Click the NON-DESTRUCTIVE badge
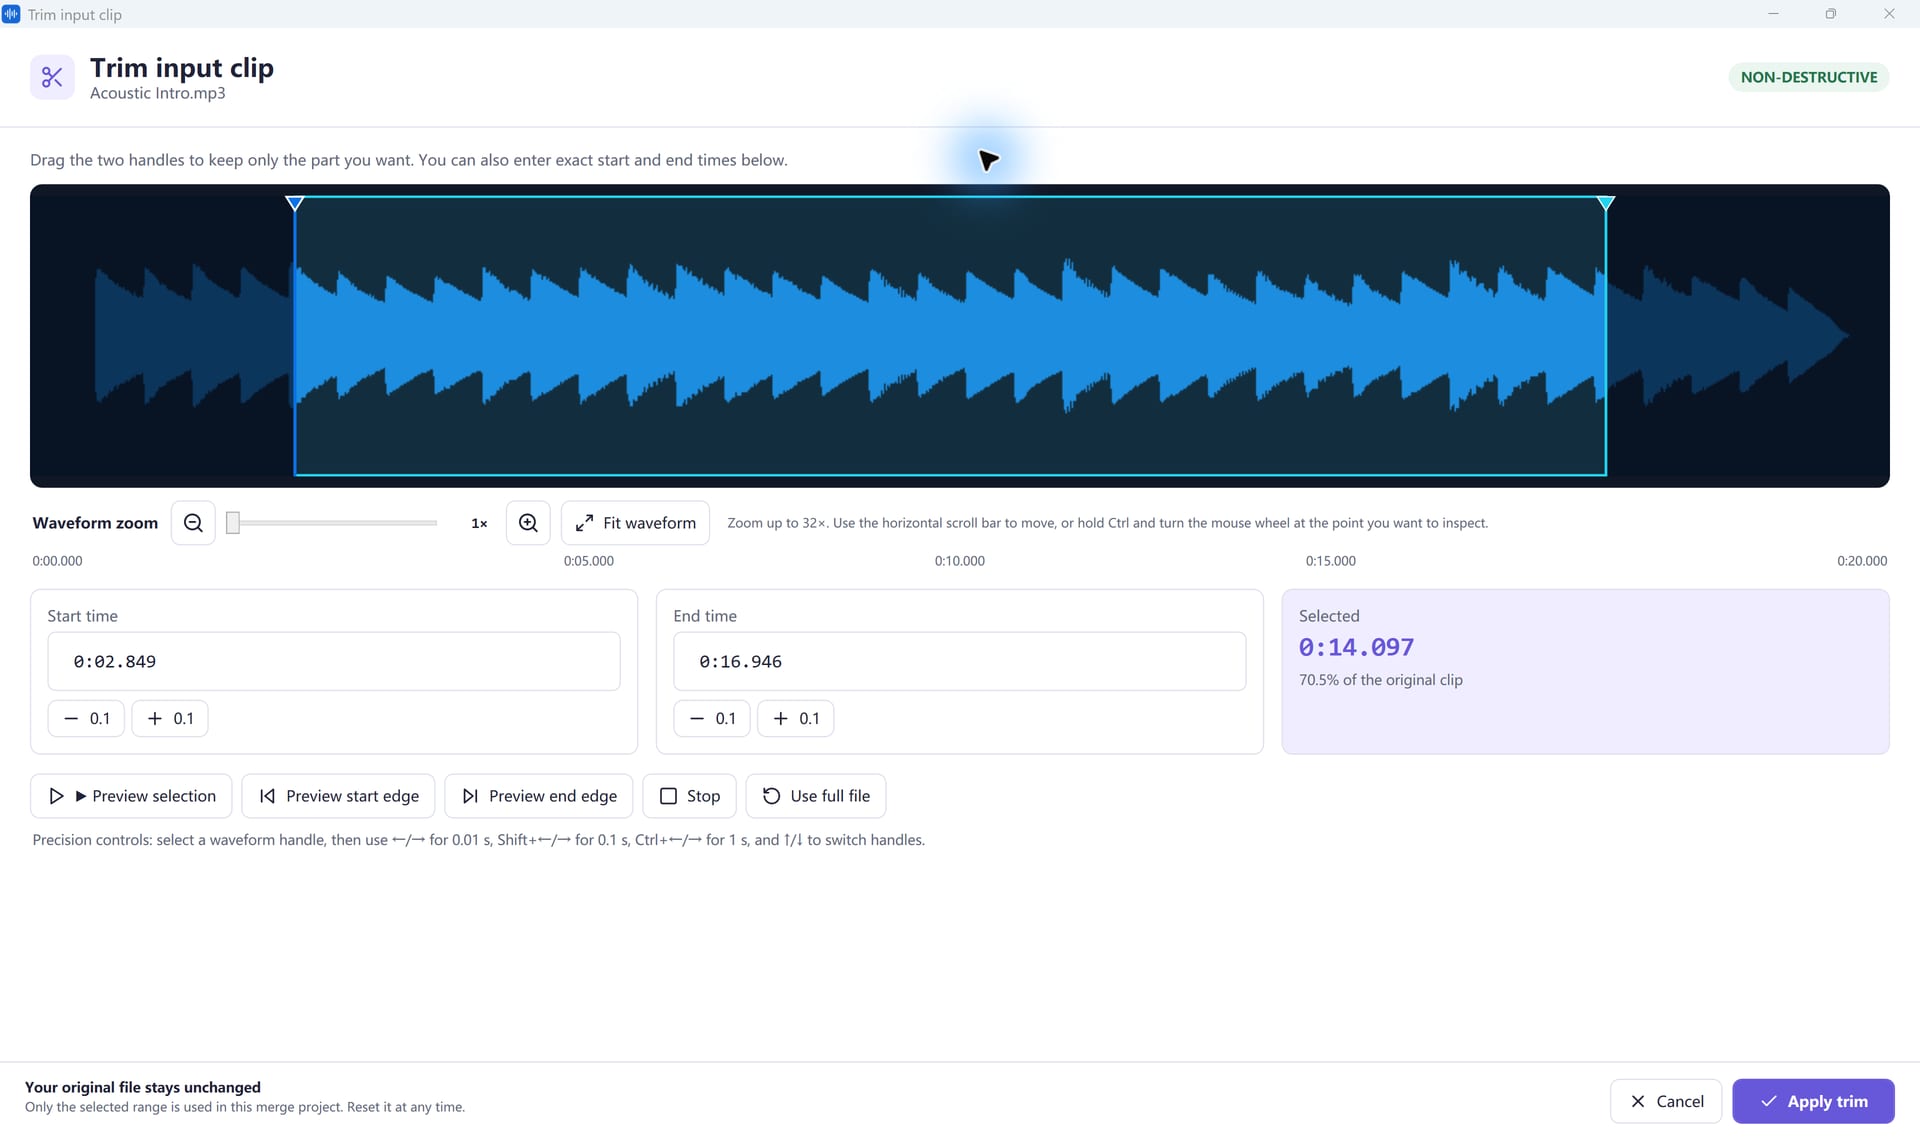 tap(1809, 77)
